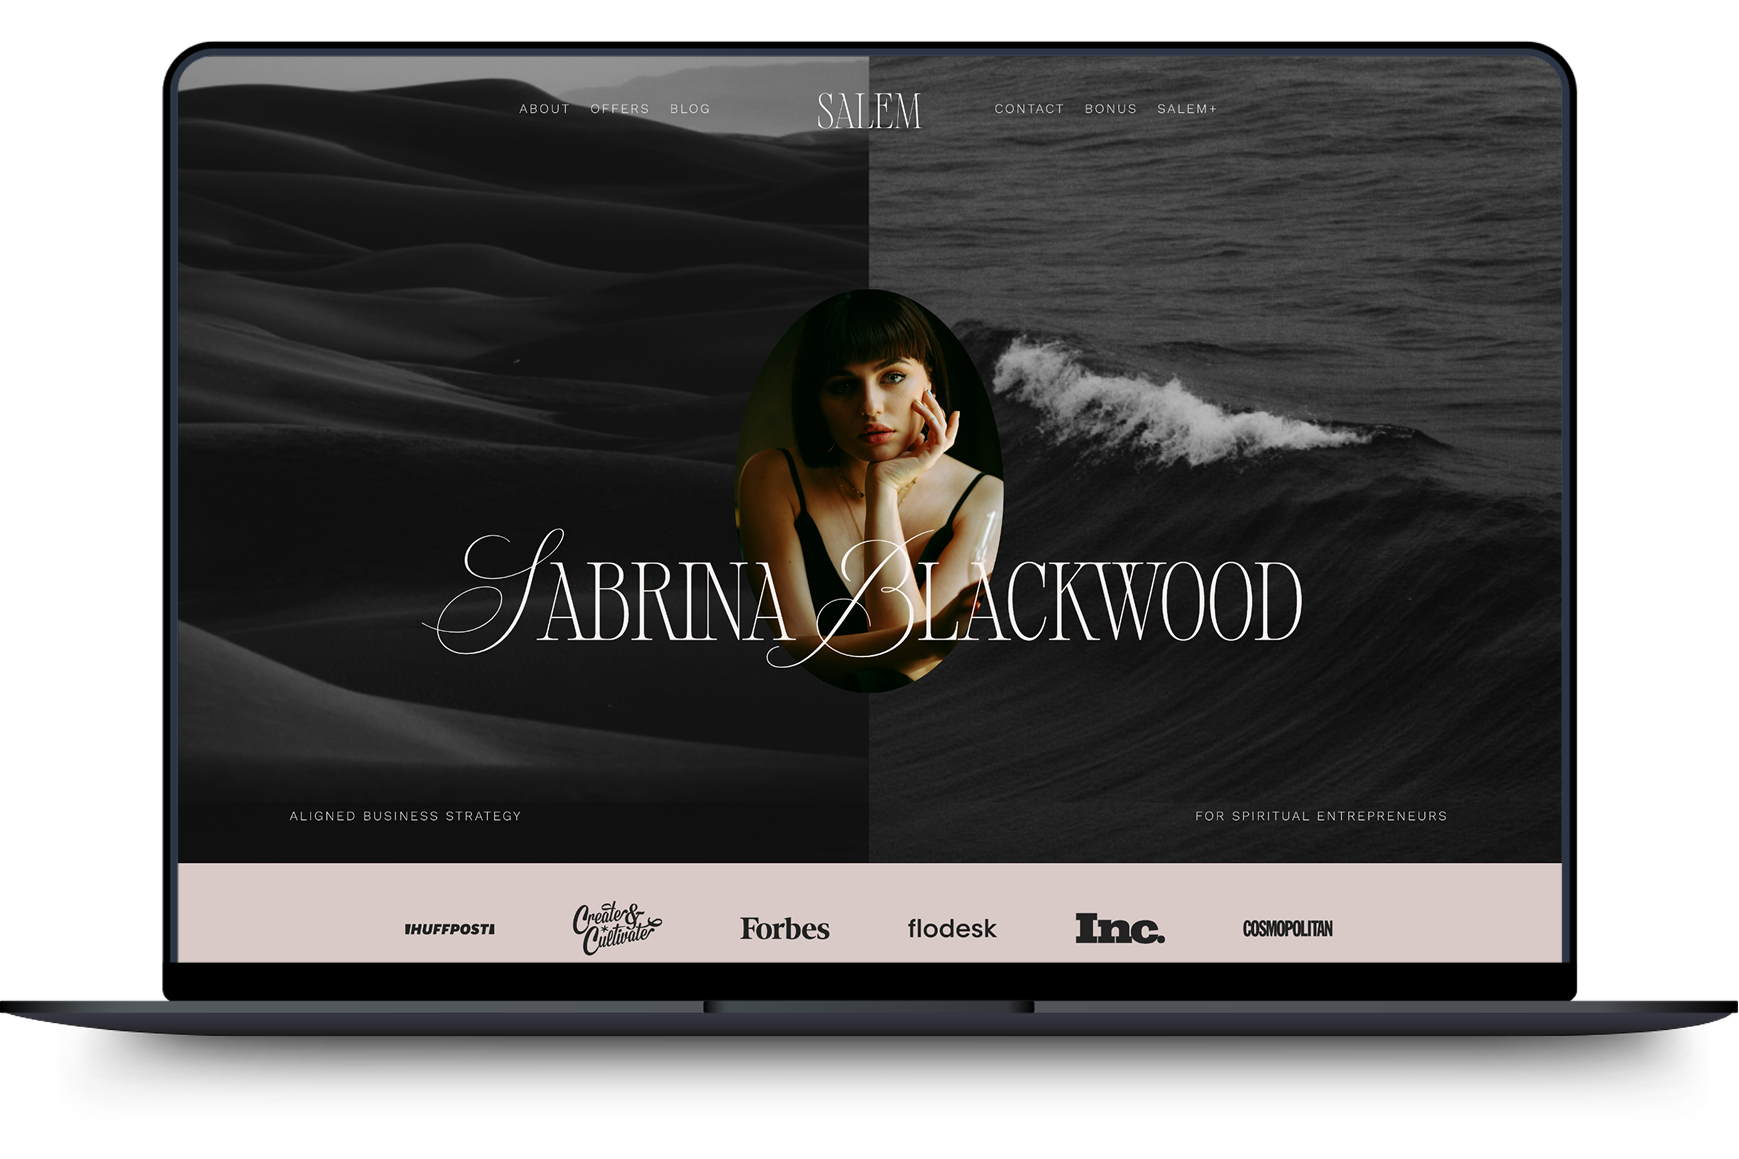Viewport: 1739px width, 1159px height.
Task: Click the Cosmopolitan press logo
Action: 1286,929
